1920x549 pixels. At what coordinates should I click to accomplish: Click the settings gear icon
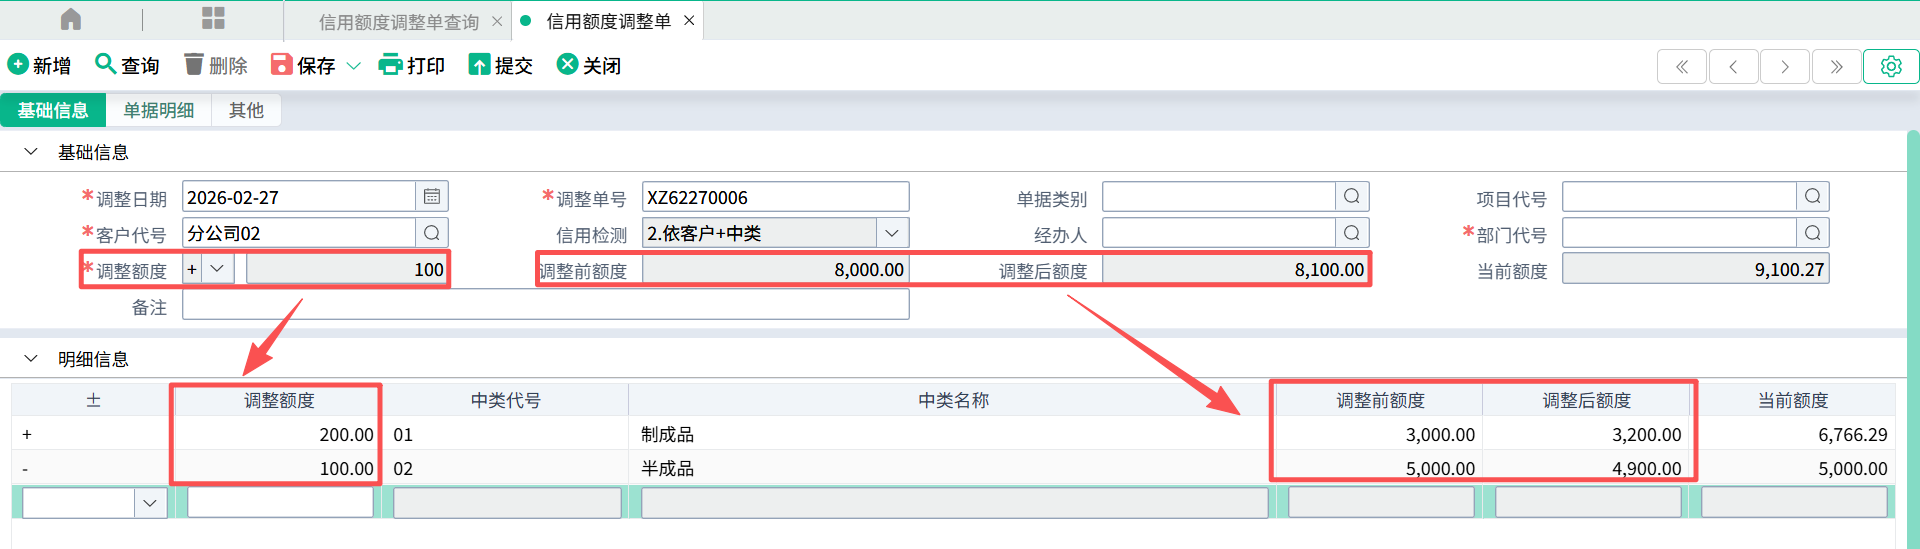click(x=1890, y=67)
